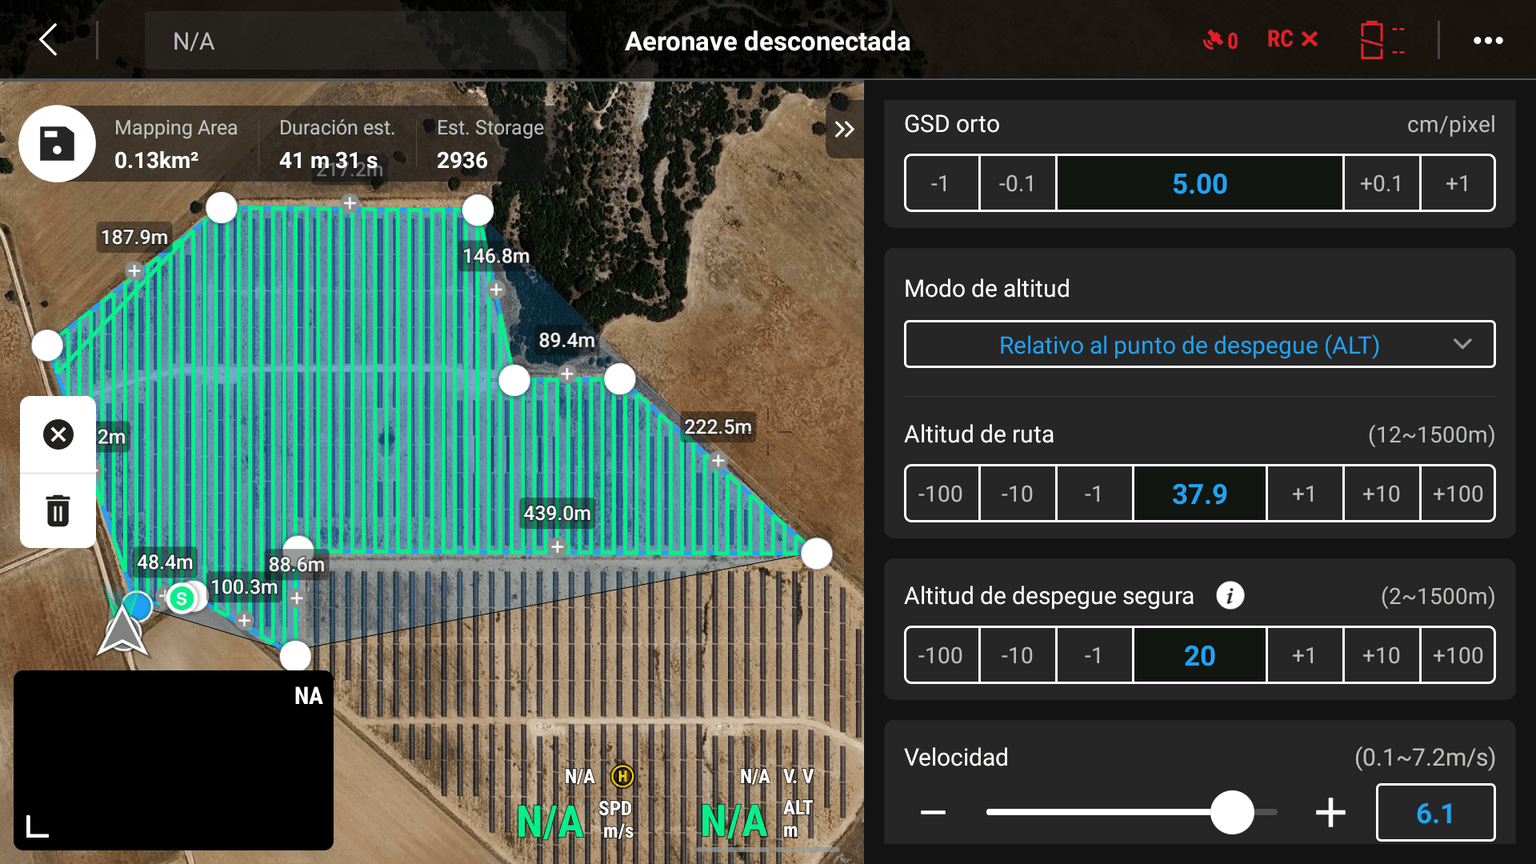Tap the aircraft position arrow on the map
Viewport: 1536px width, 864px height.
pos(123,631)
